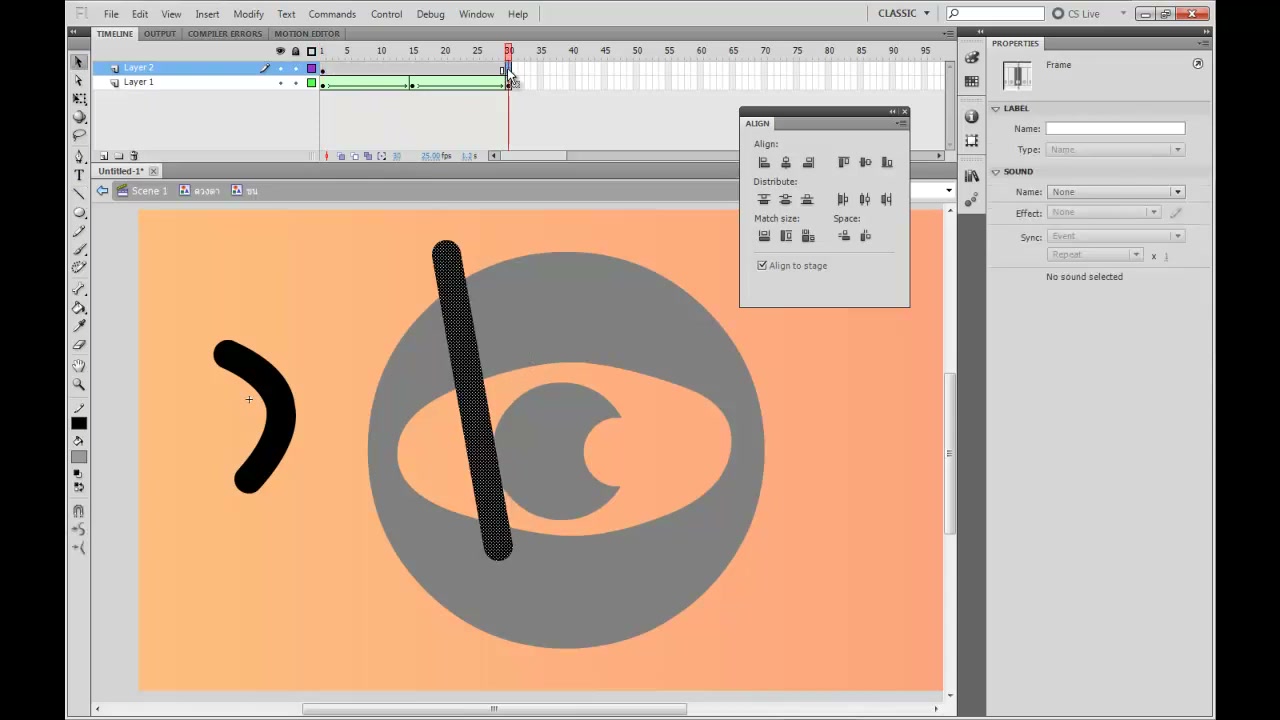Open the CLASSIC workspace dropdown
The image size is (1280, 720).
click(903, 13)
